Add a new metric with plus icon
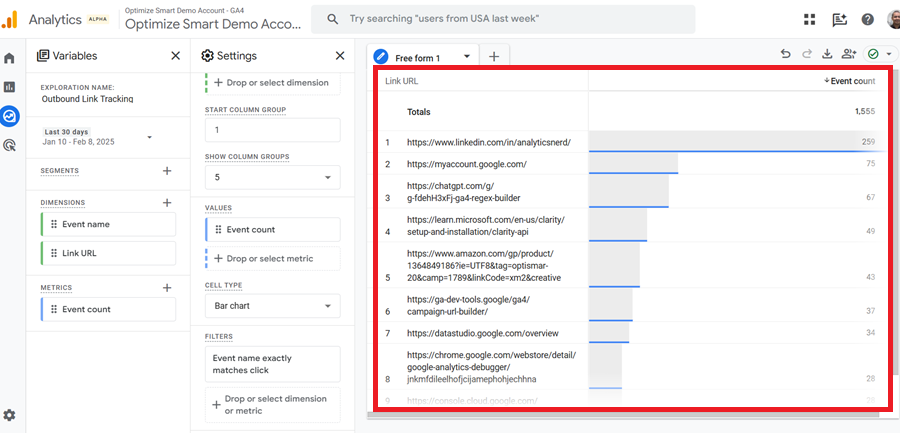This screenshot has height=433, width=900. (167, 288)
